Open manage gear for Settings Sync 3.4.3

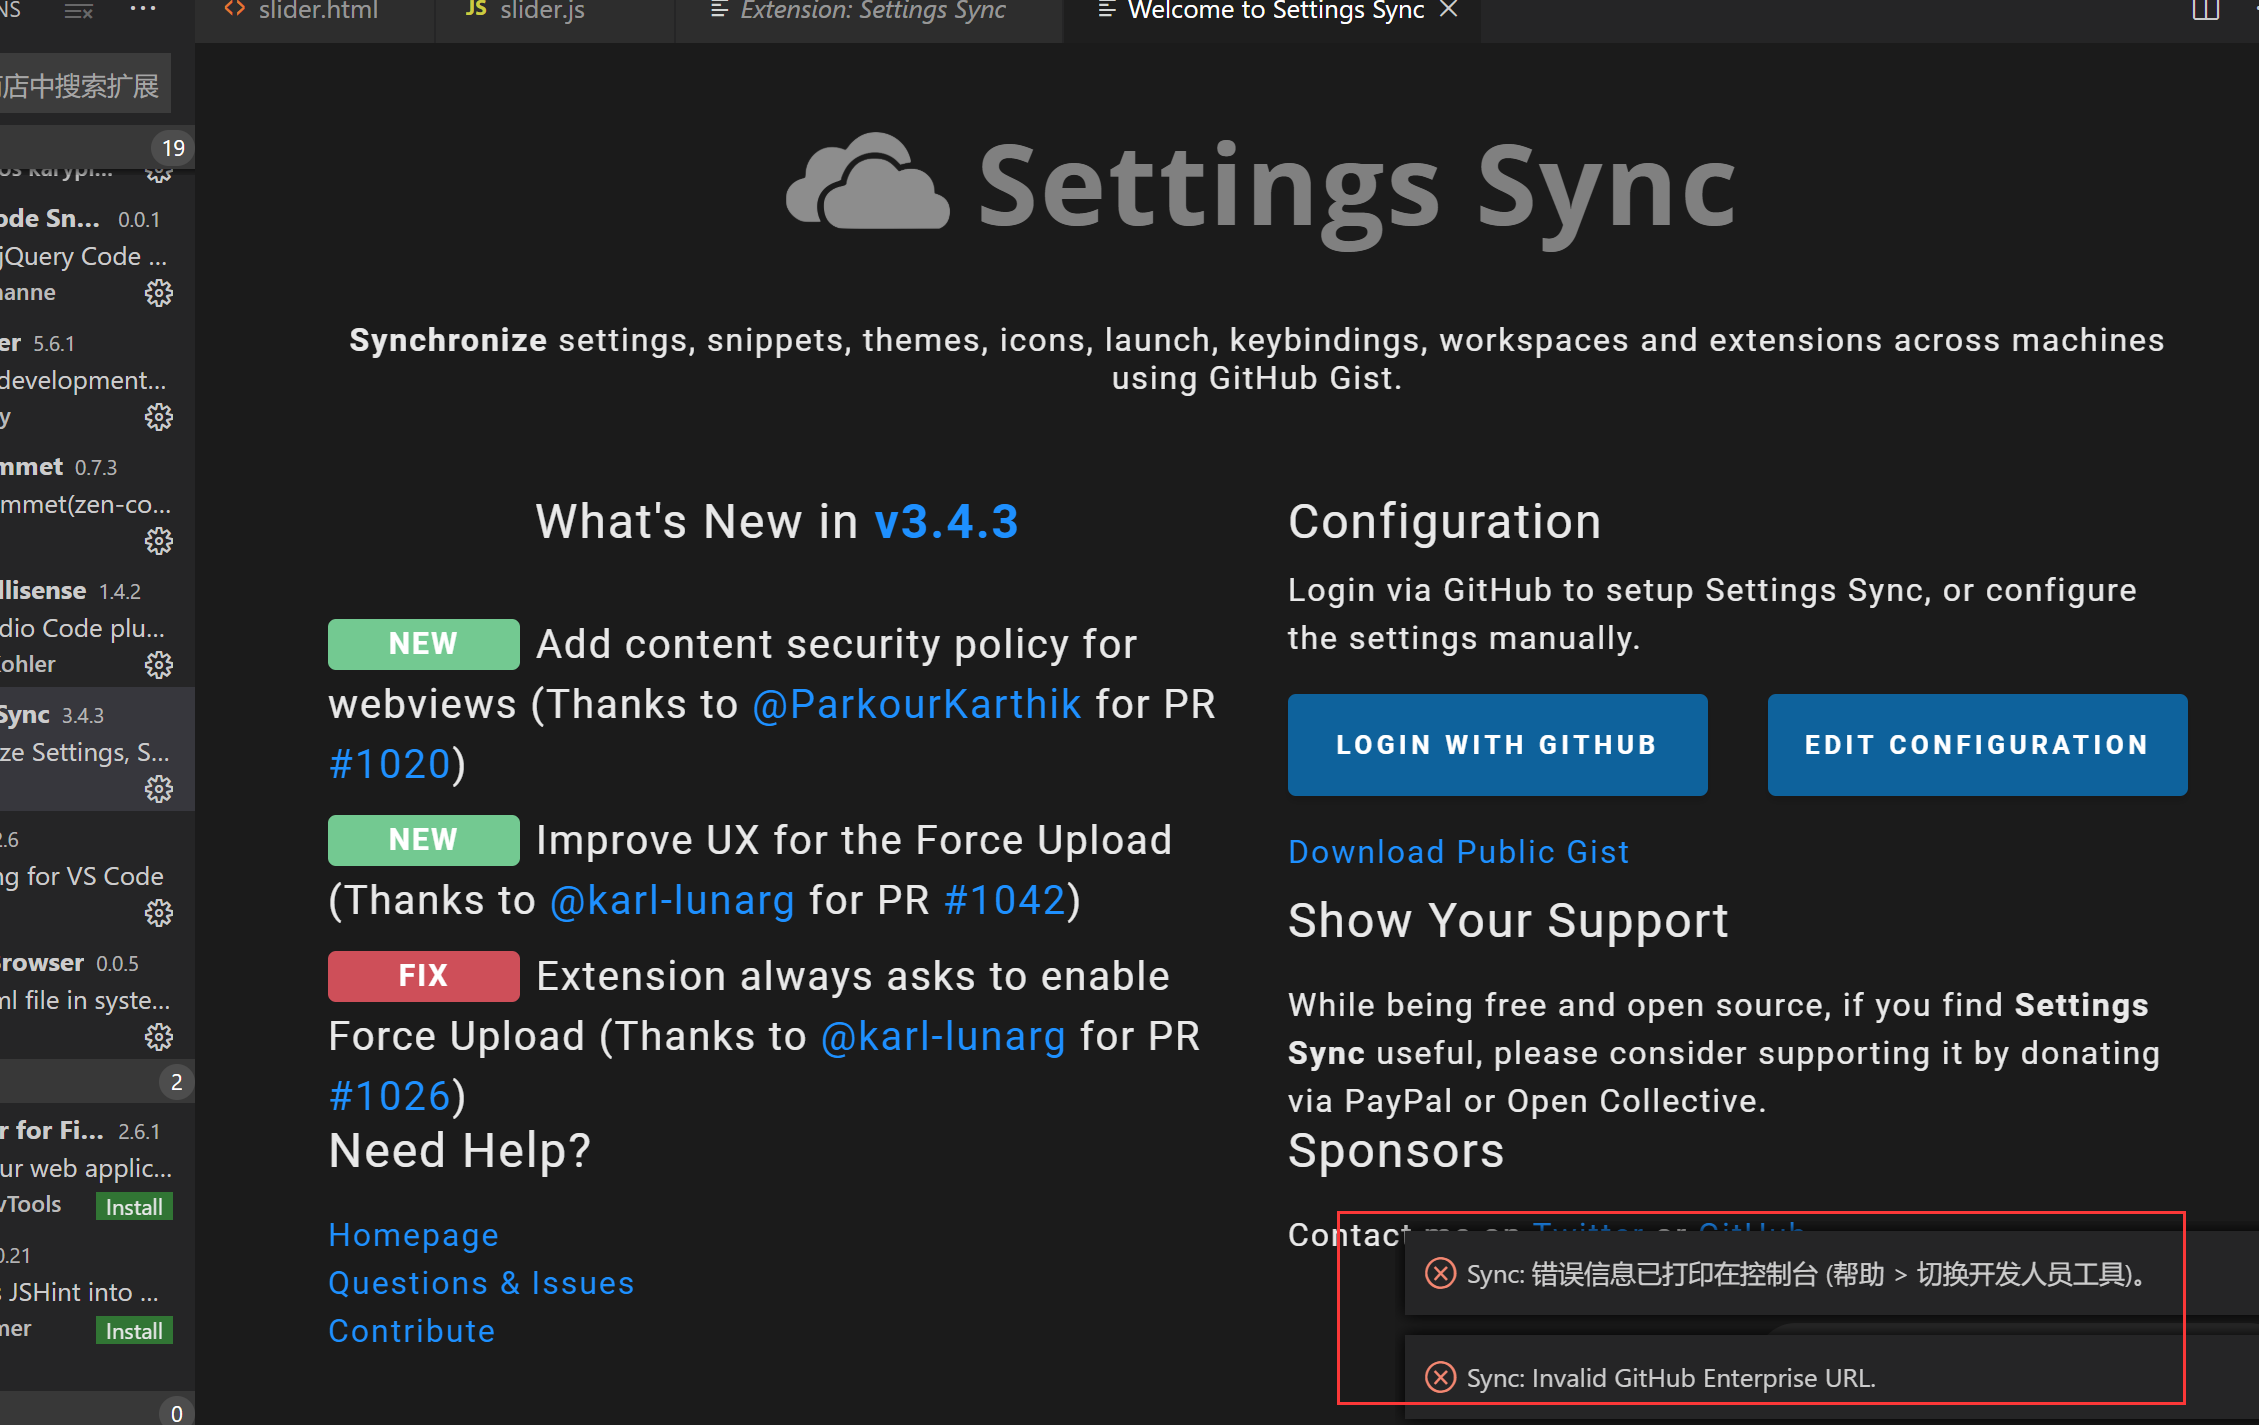coord(159,789)
